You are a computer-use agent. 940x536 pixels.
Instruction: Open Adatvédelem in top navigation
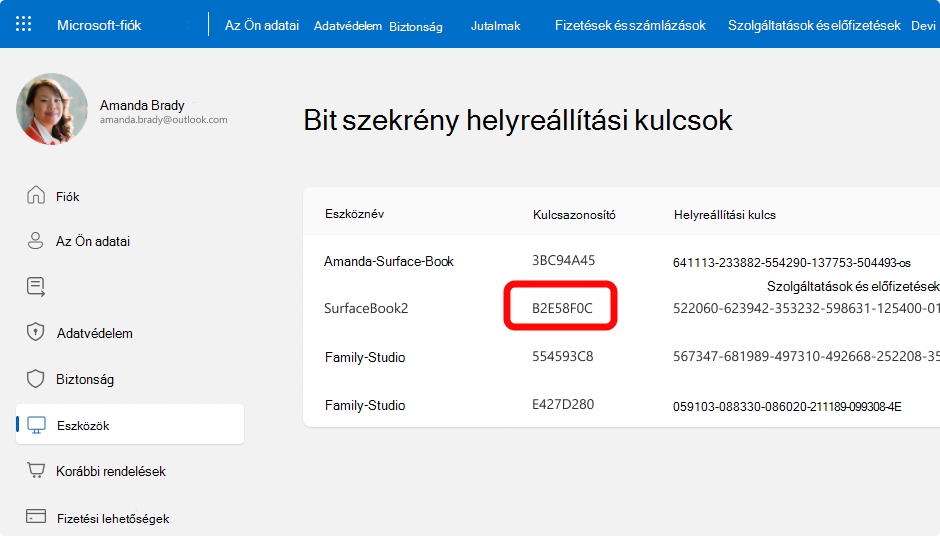pos(348,26)
